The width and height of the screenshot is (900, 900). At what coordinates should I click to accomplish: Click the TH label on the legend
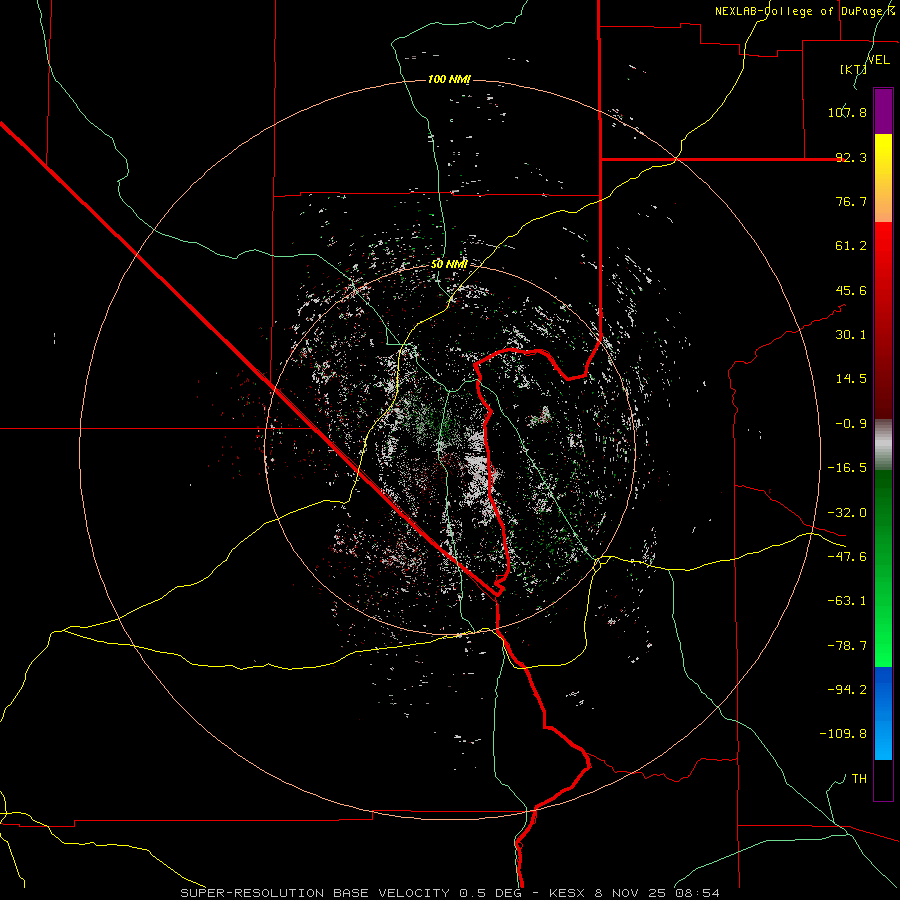click(x=859, y=779)
